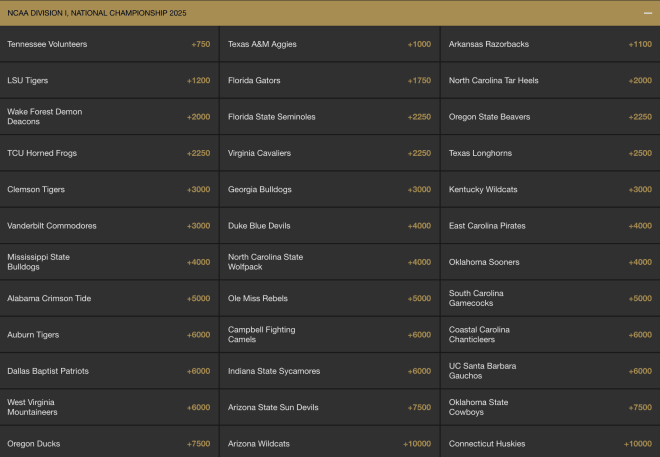Choose Texas Longhorns +2500
This screenshot has height=457, width=660.
pyautogui.click(x=551, y=153)
